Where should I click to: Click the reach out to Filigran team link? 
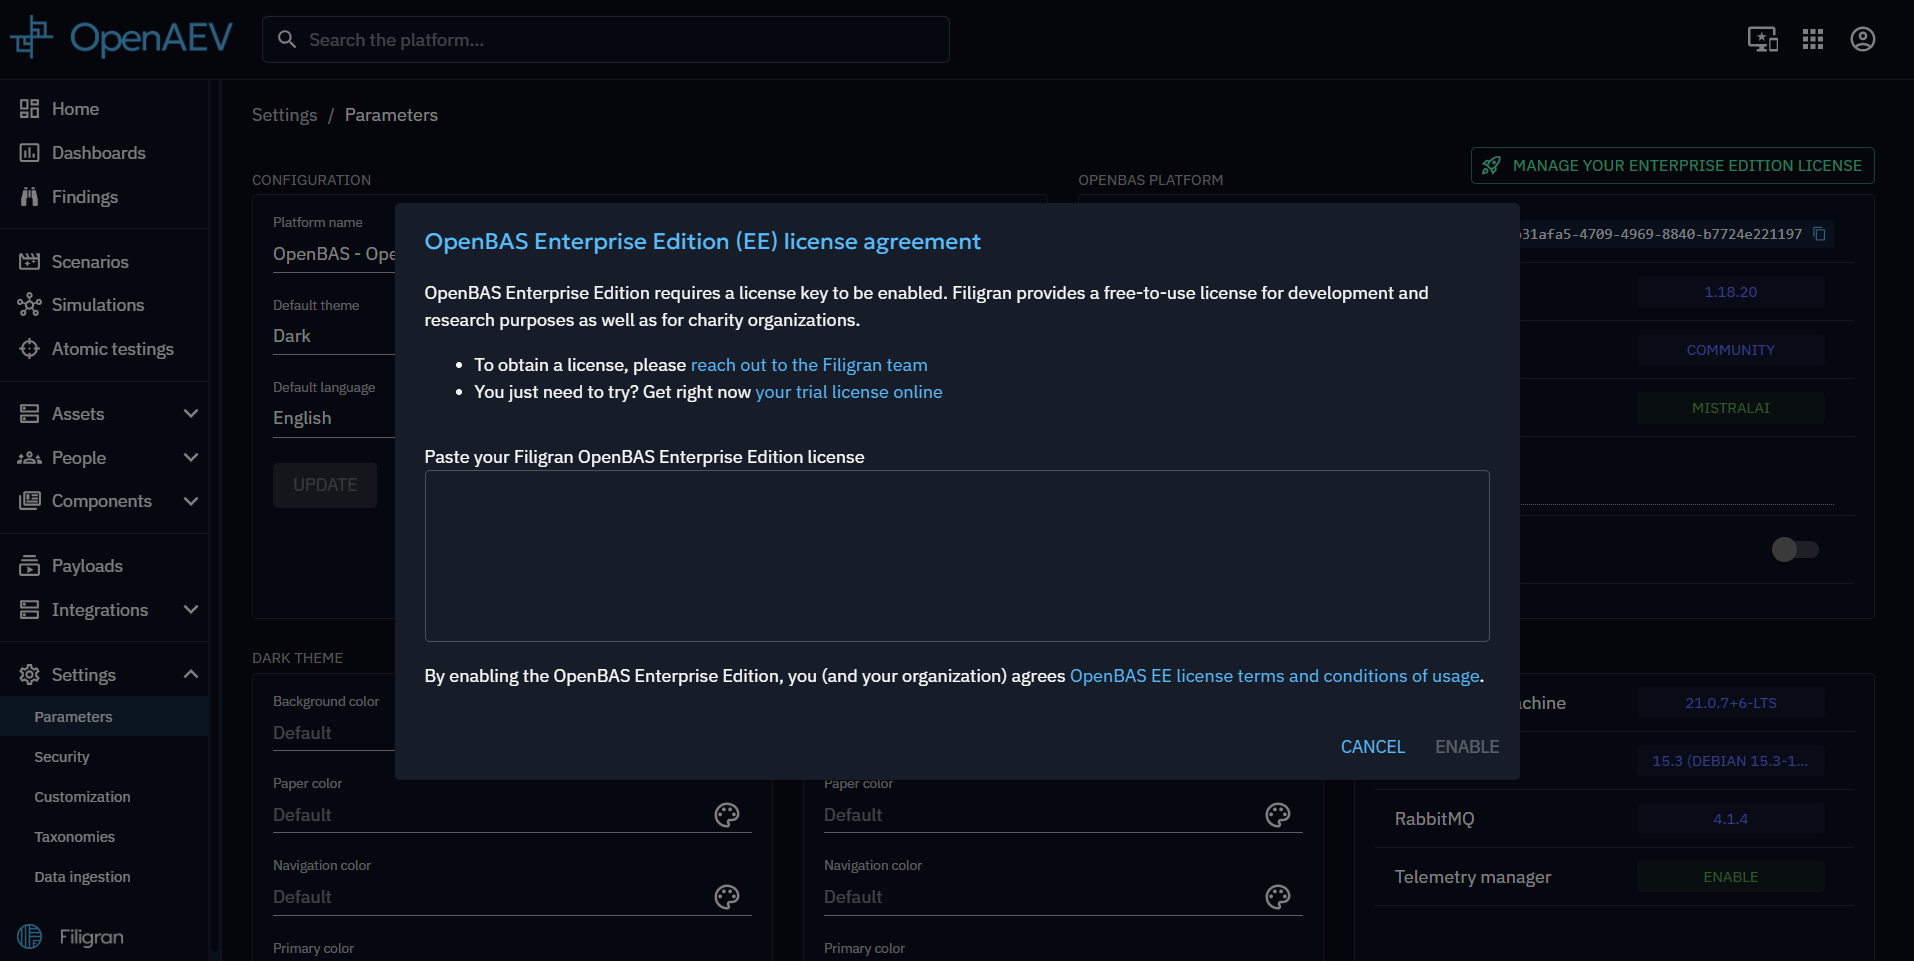pos(808,365)
